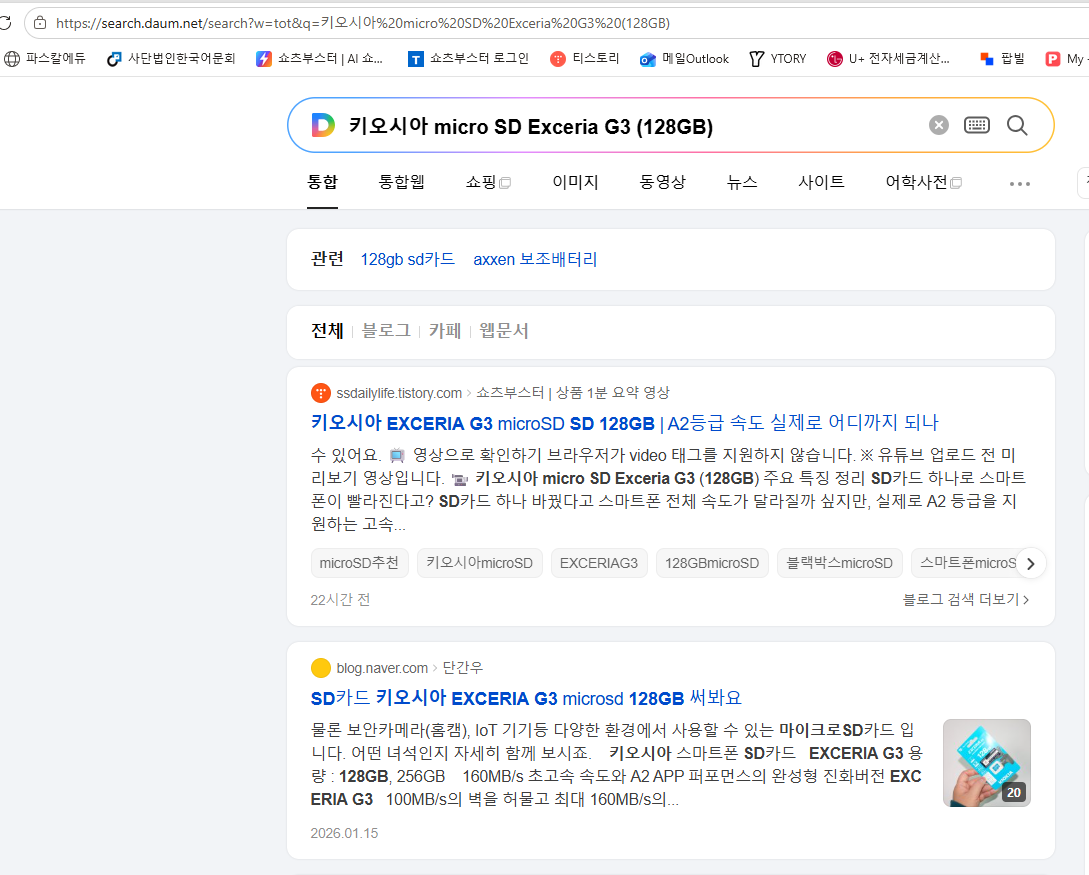Switch to 이미지 tab
This screenshot has height=875, width=1089.
pyautogui.click(x=575, y=182)
